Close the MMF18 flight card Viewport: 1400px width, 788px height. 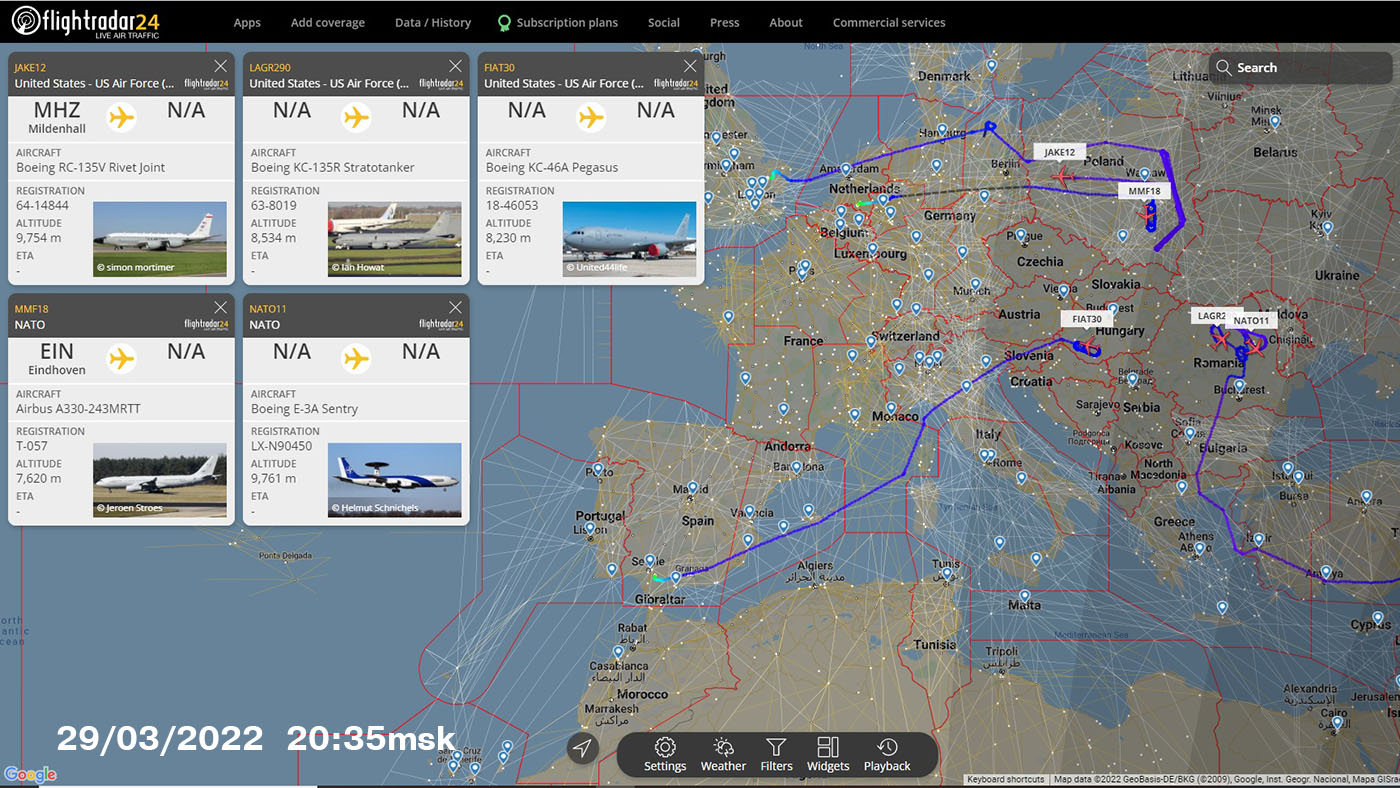click(220, 307)
